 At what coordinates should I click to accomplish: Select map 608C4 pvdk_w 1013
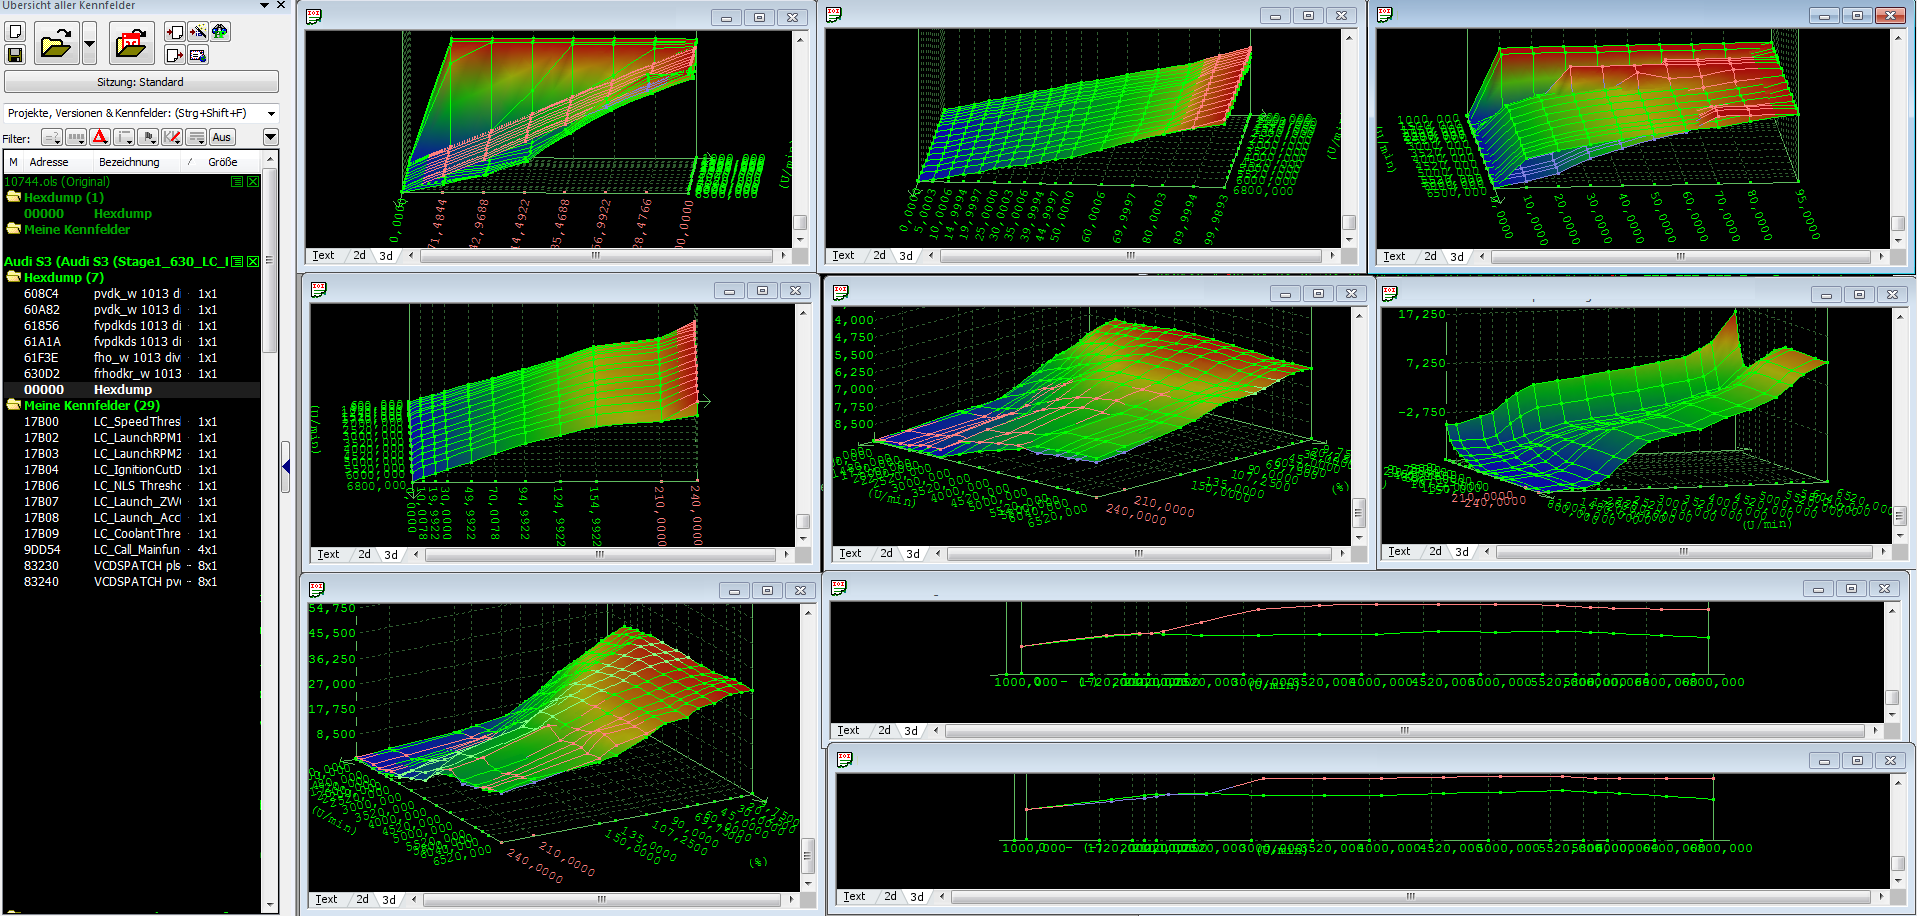click(x=132, y=294)
